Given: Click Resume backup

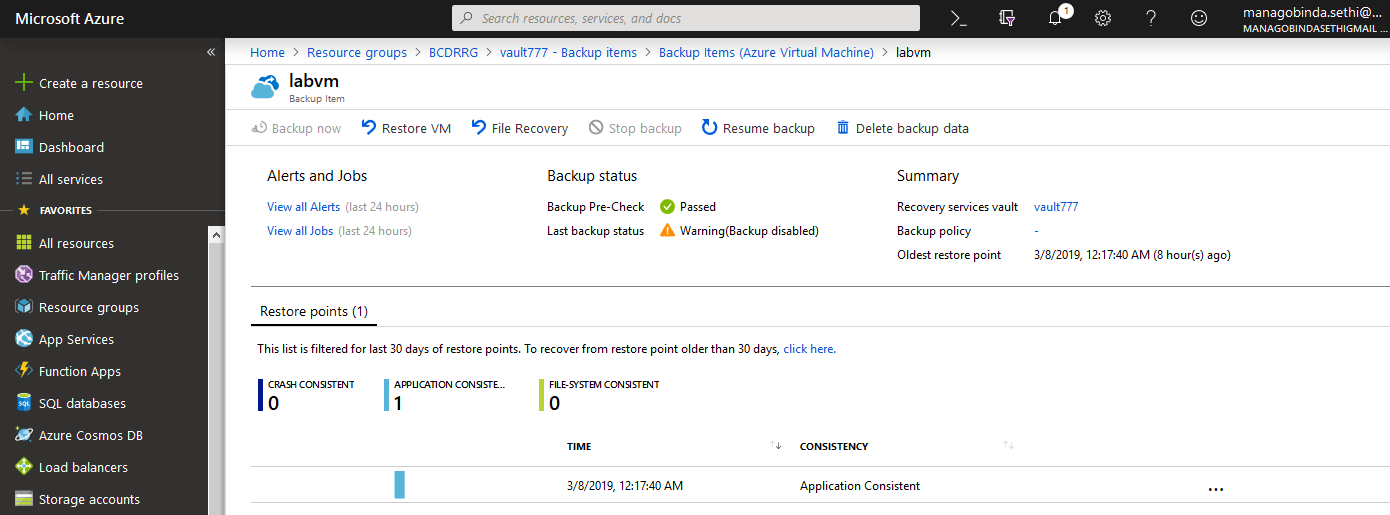Looking at the screenshot, I should pyautogui.click(x=758, y=128).
